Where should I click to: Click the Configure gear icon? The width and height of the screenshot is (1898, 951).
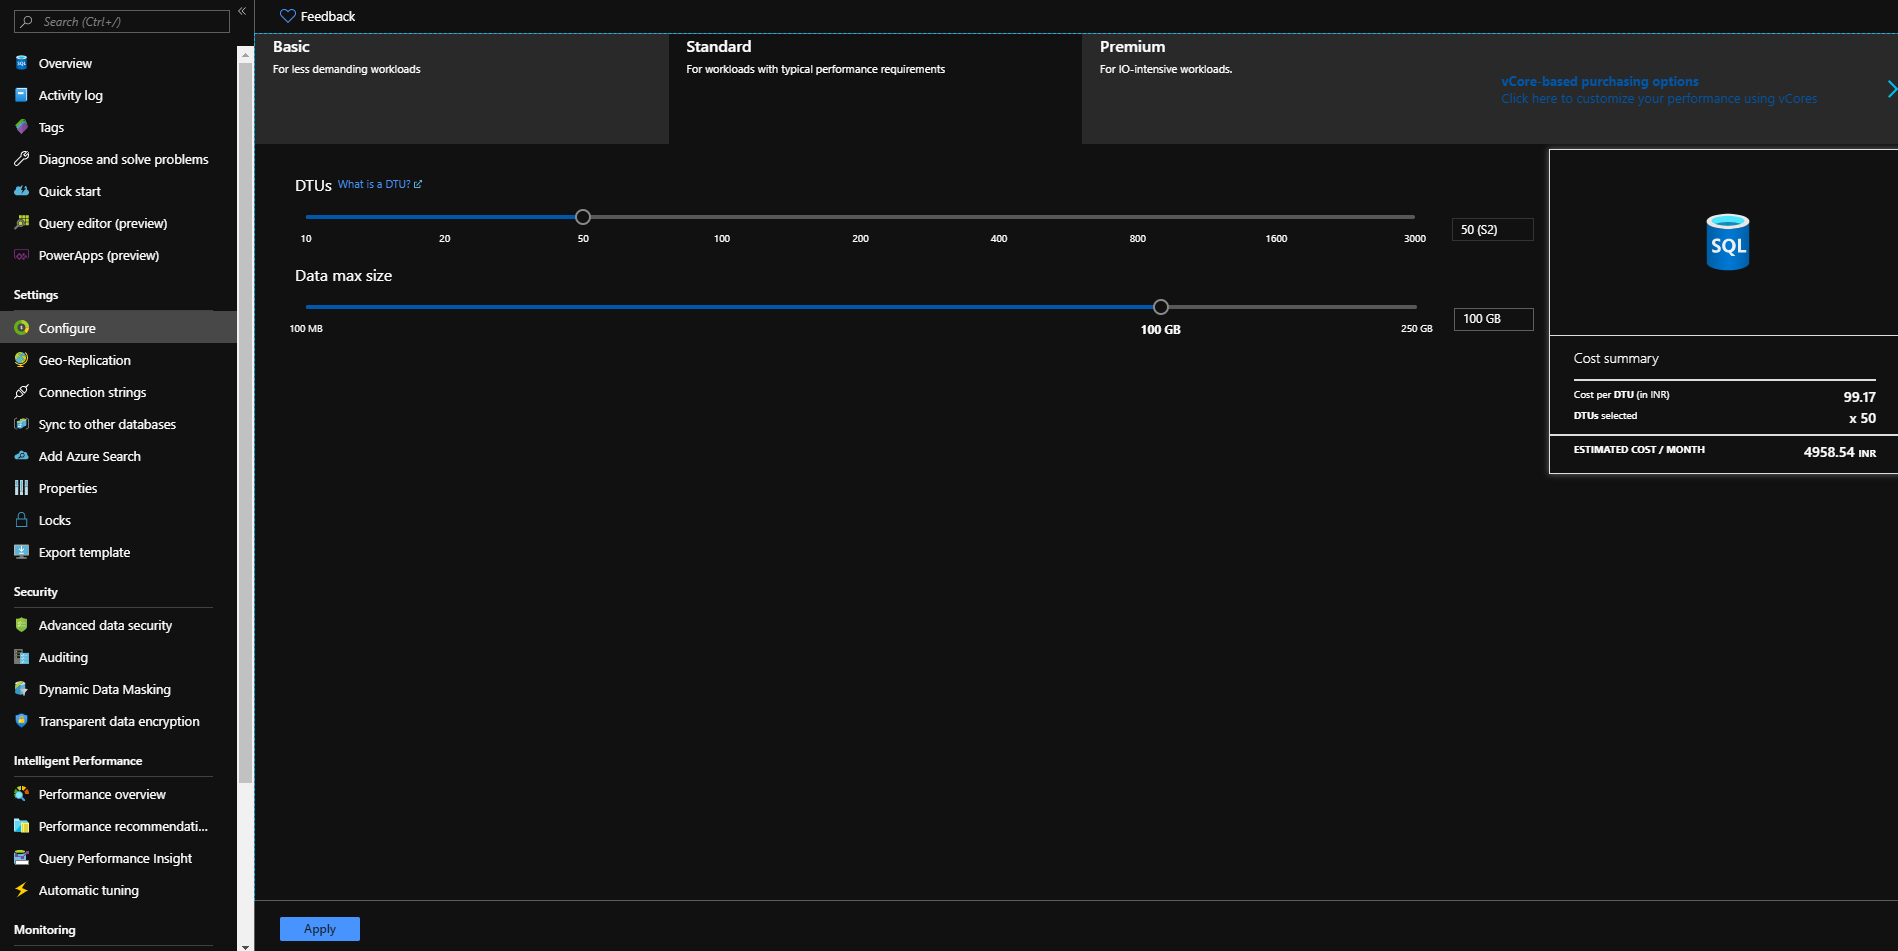tap(21, 328)
